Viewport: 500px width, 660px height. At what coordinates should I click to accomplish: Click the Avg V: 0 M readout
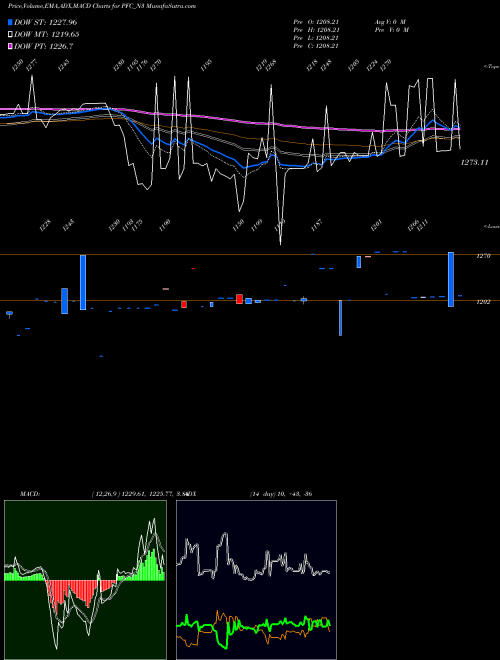[x=391, y=21]
